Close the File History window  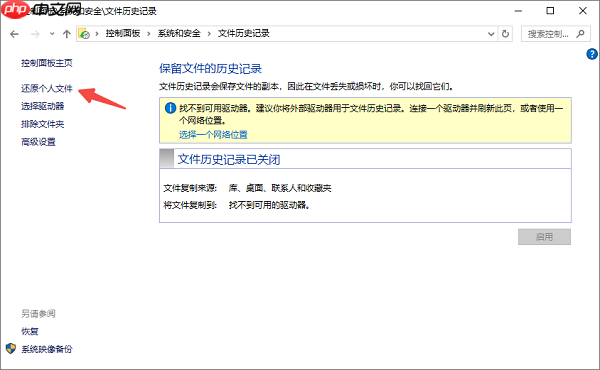pos(583,11)
